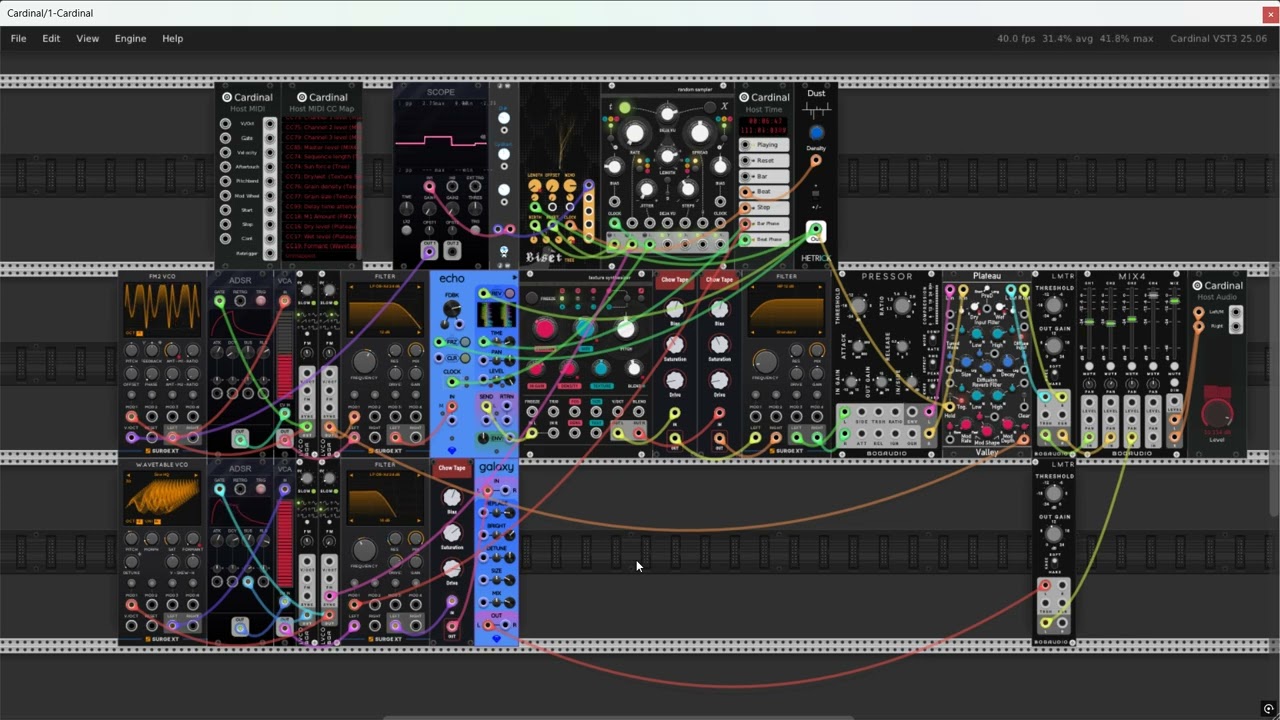Toggle the Dust bipolar +/- switch

[x=816, y=193]
